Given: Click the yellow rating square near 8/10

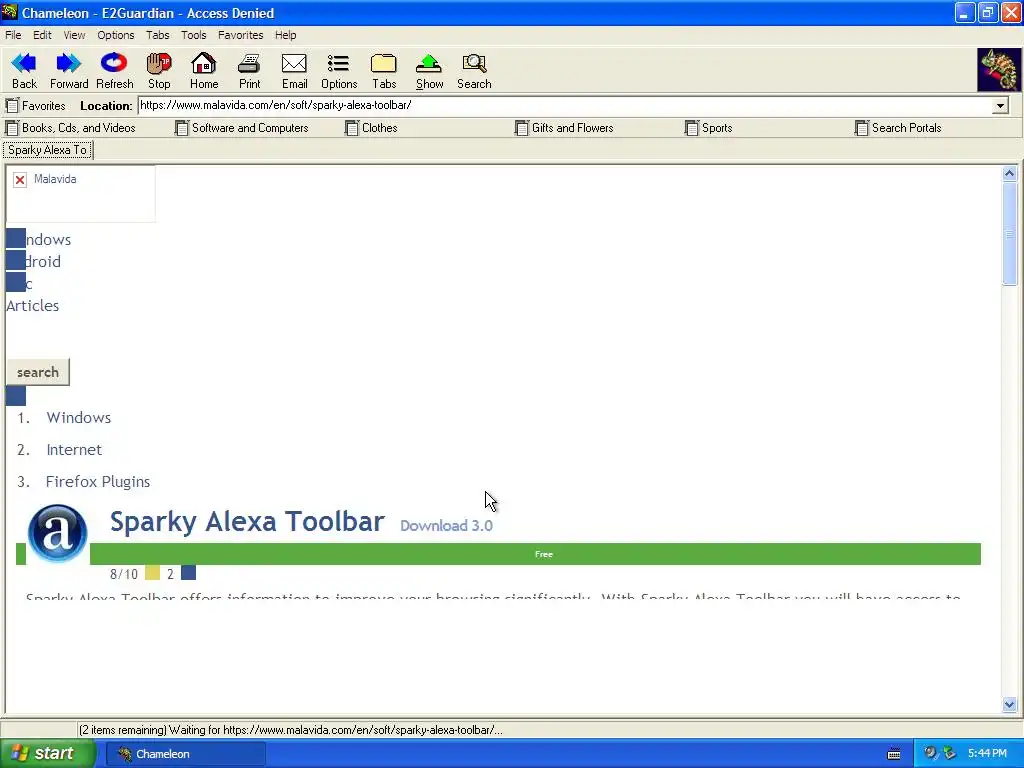Looking at the screenshot, I should [152, 573].
